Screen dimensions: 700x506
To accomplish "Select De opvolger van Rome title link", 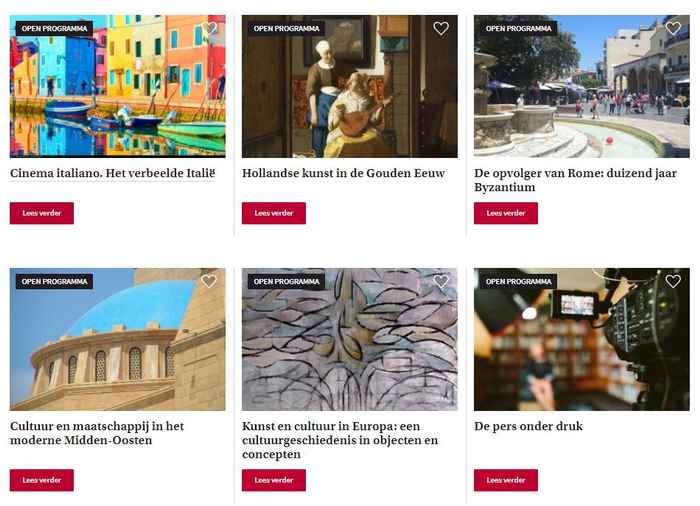I will click(x=575, y=180).
